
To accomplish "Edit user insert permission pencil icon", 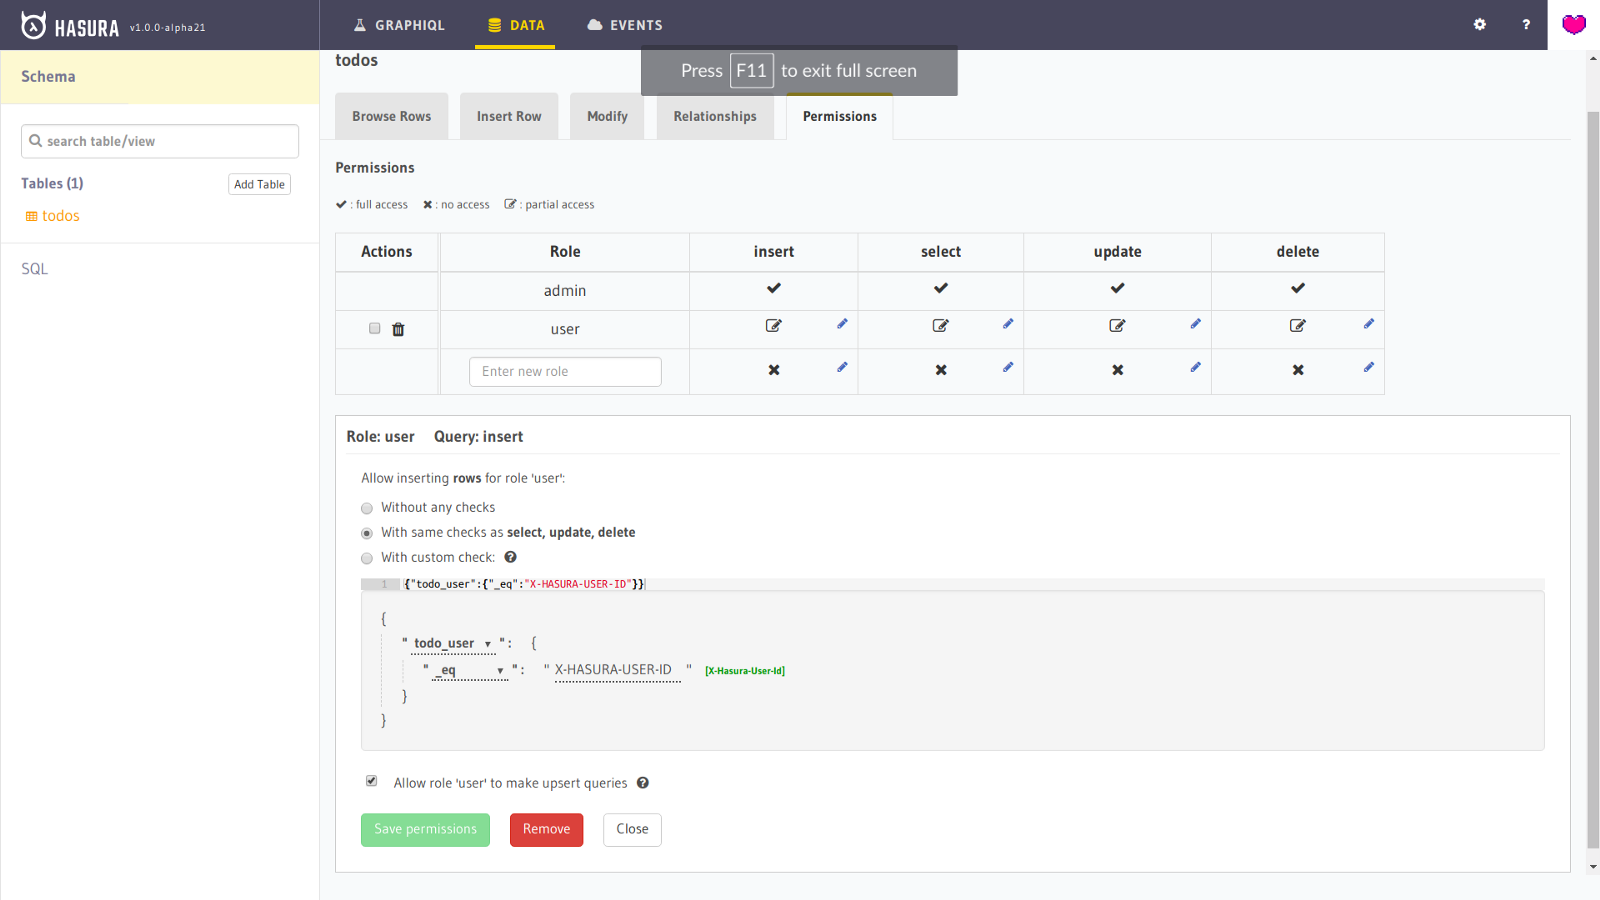I will tap(842, 324).
